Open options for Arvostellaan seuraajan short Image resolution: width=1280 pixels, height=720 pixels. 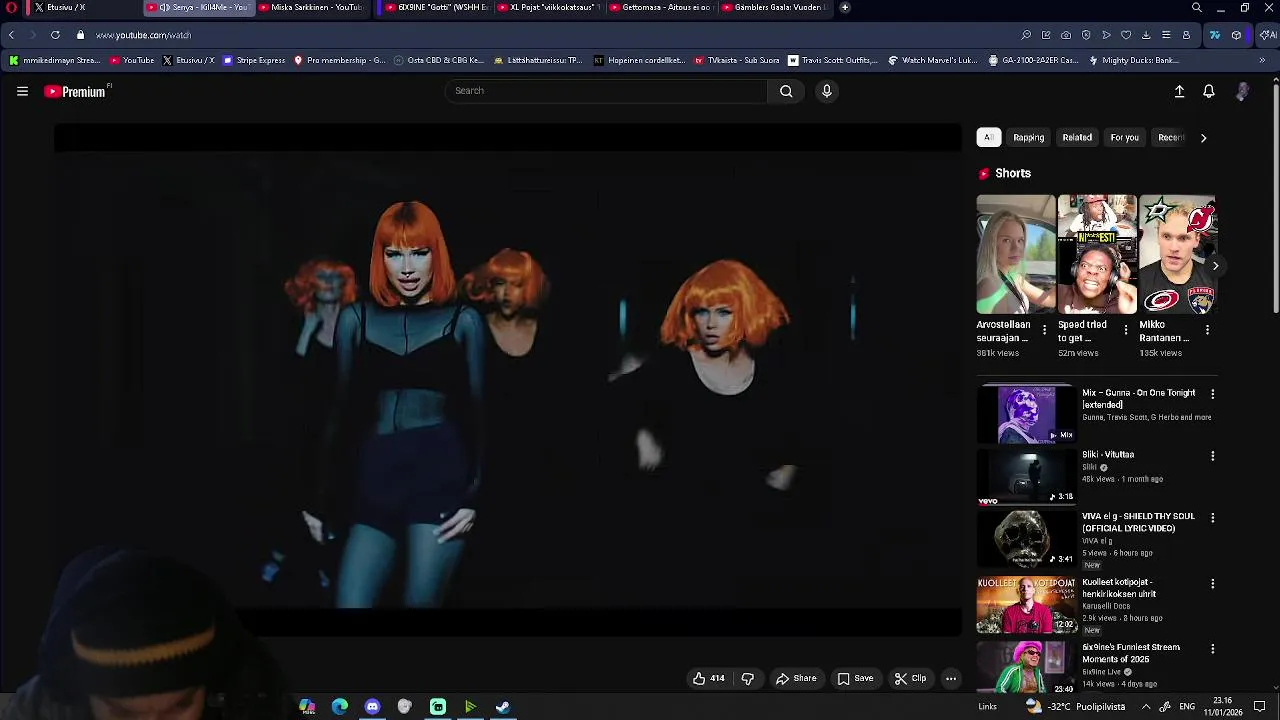[x=1045, y=329]
